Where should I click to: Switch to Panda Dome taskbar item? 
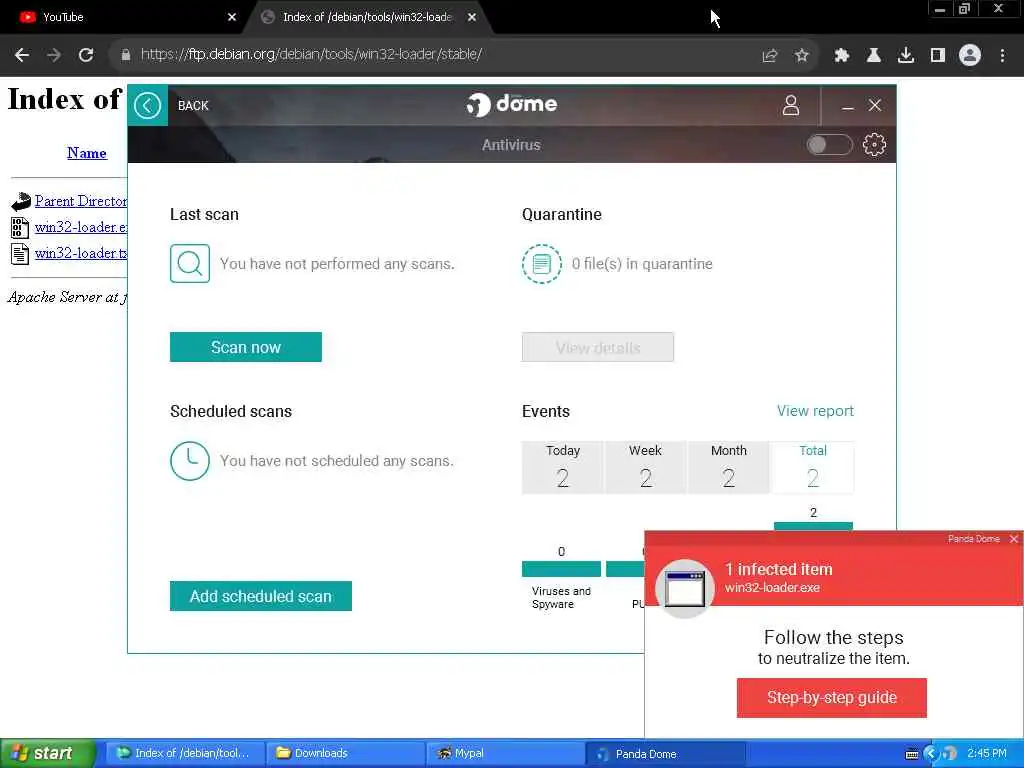pyautogui.click(x=665, y=754)
